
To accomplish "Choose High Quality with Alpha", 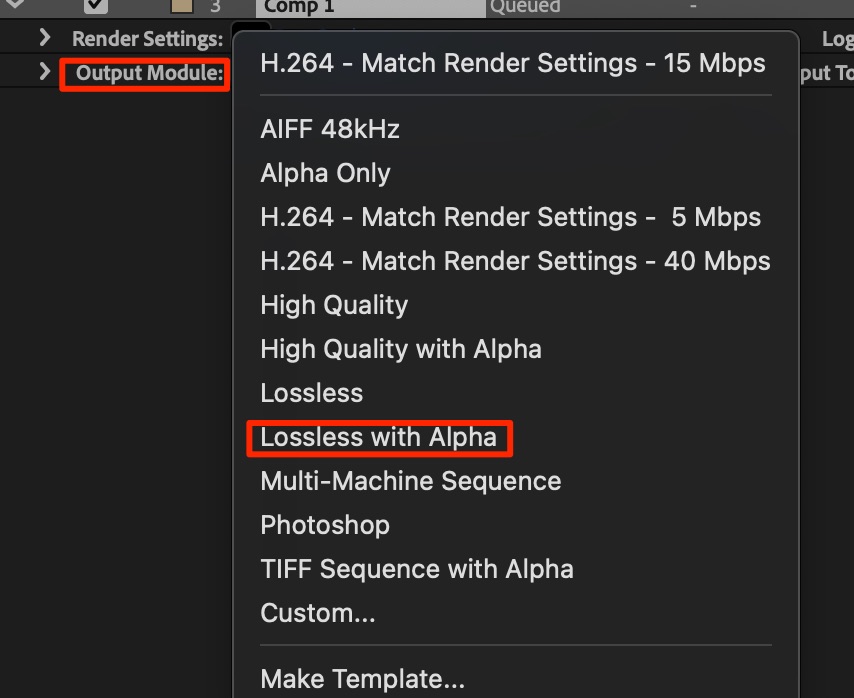I will pyautogui.click(x=400, y=349).
